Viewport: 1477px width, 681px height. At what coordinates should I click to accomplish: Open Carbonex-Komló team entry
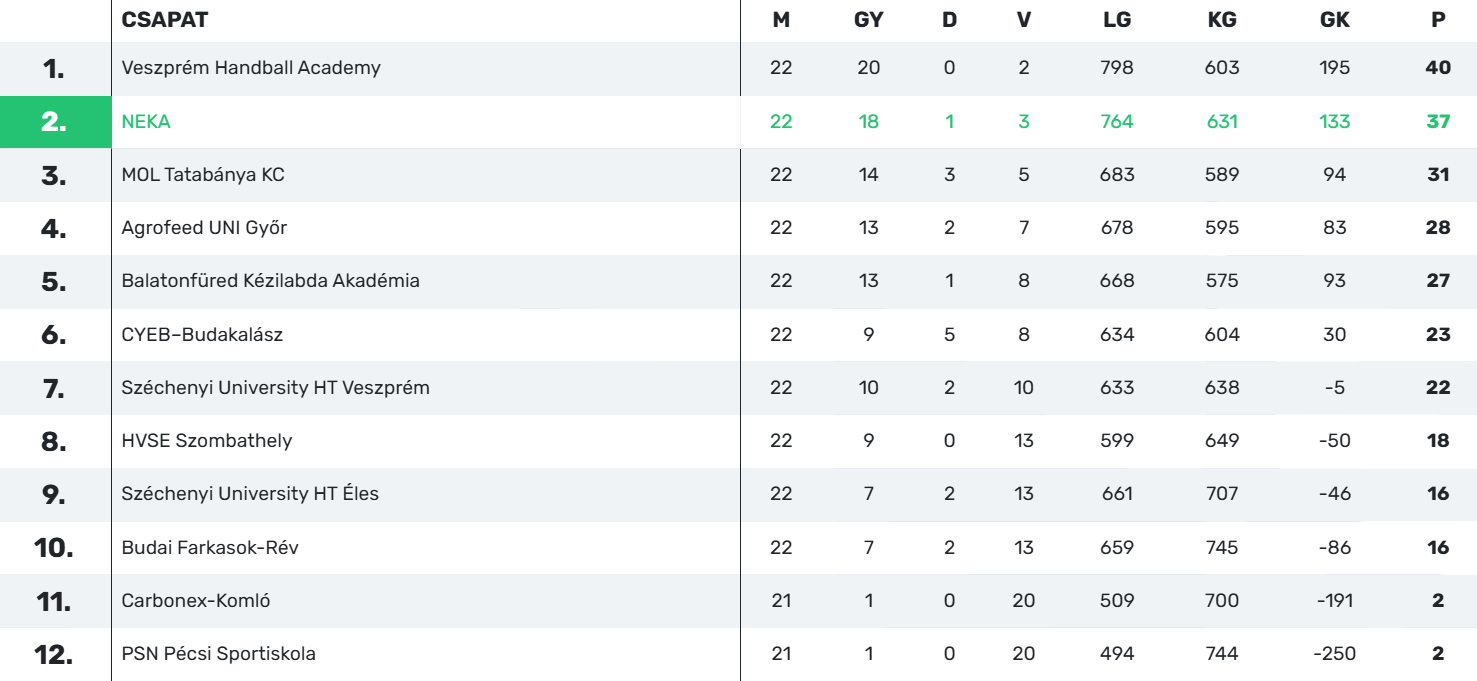tap(196, 601)
